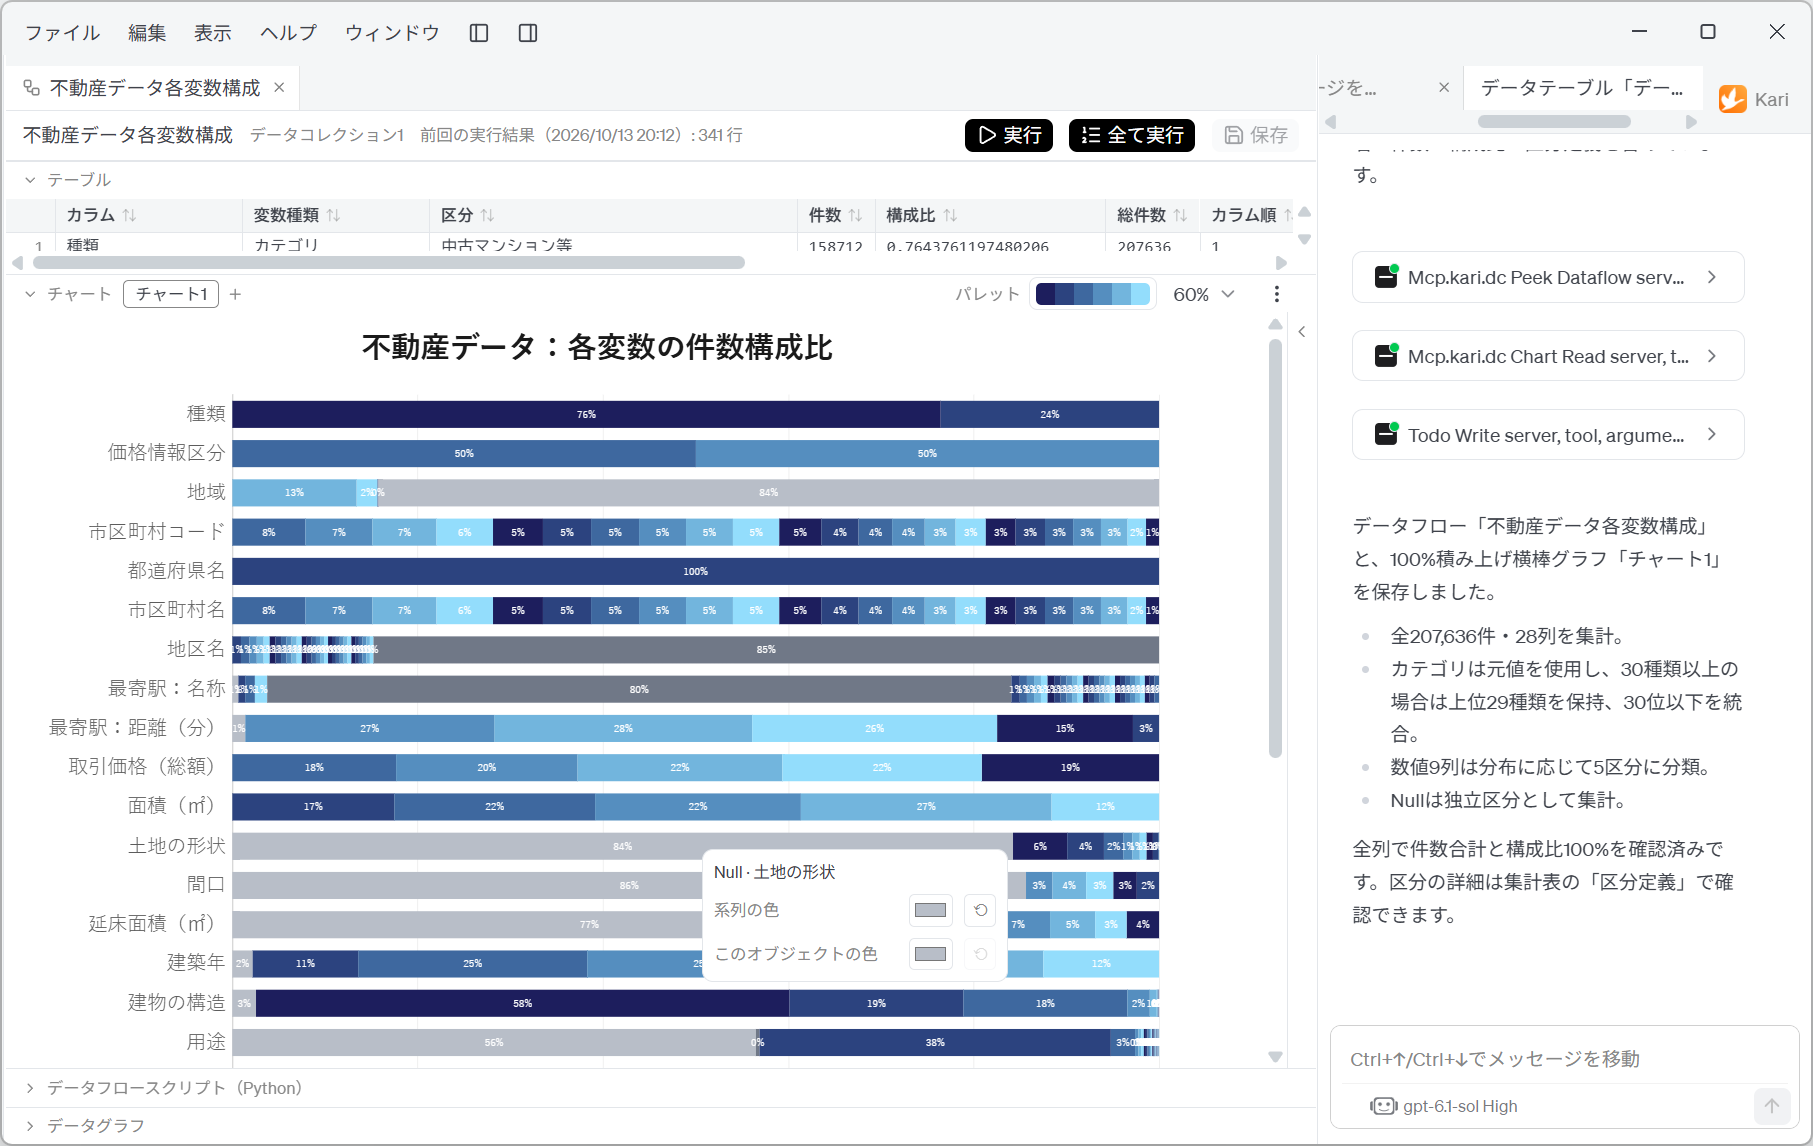1813x1146 pixels.
Task: Click the 保存 save button
Action: pos(1256,135)
